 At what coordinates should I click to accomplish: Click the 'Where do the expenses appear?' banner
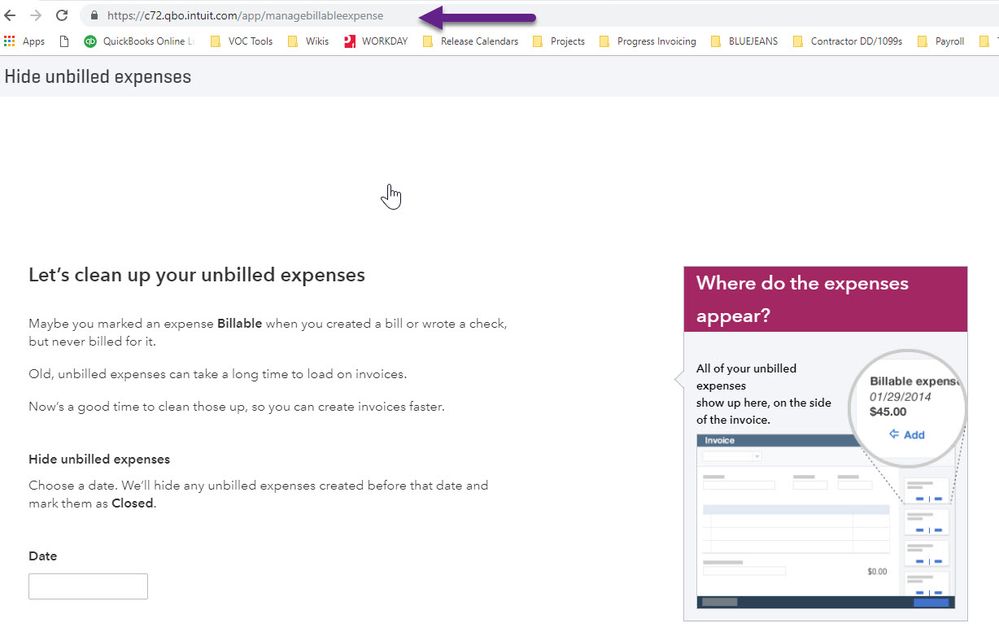(826, 299)
